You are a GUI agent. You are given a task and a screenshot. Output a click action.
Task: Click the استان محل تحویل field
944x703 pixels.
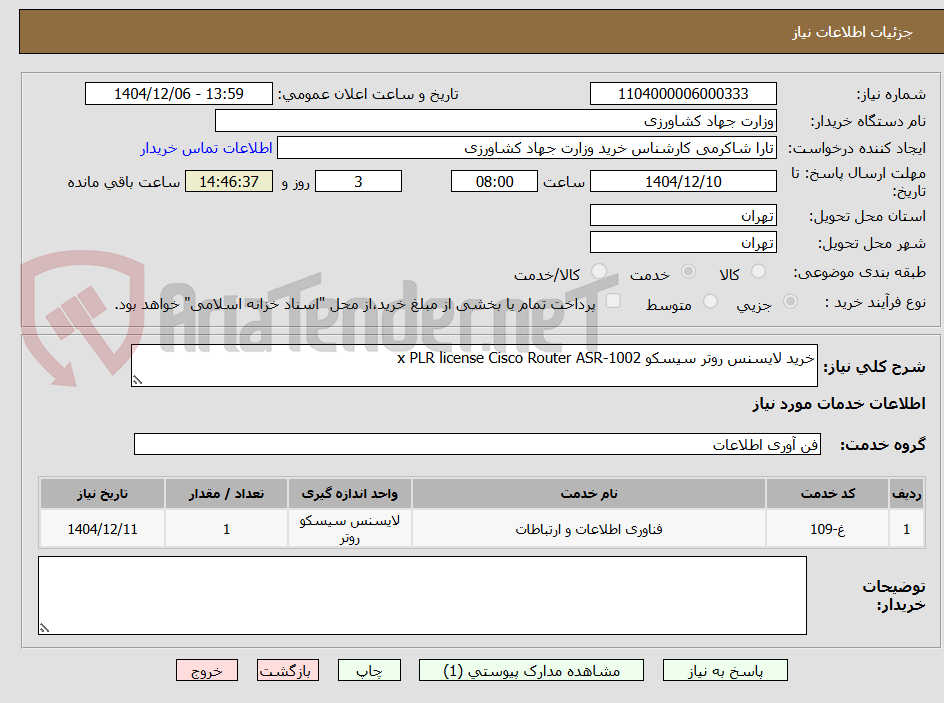683,215
